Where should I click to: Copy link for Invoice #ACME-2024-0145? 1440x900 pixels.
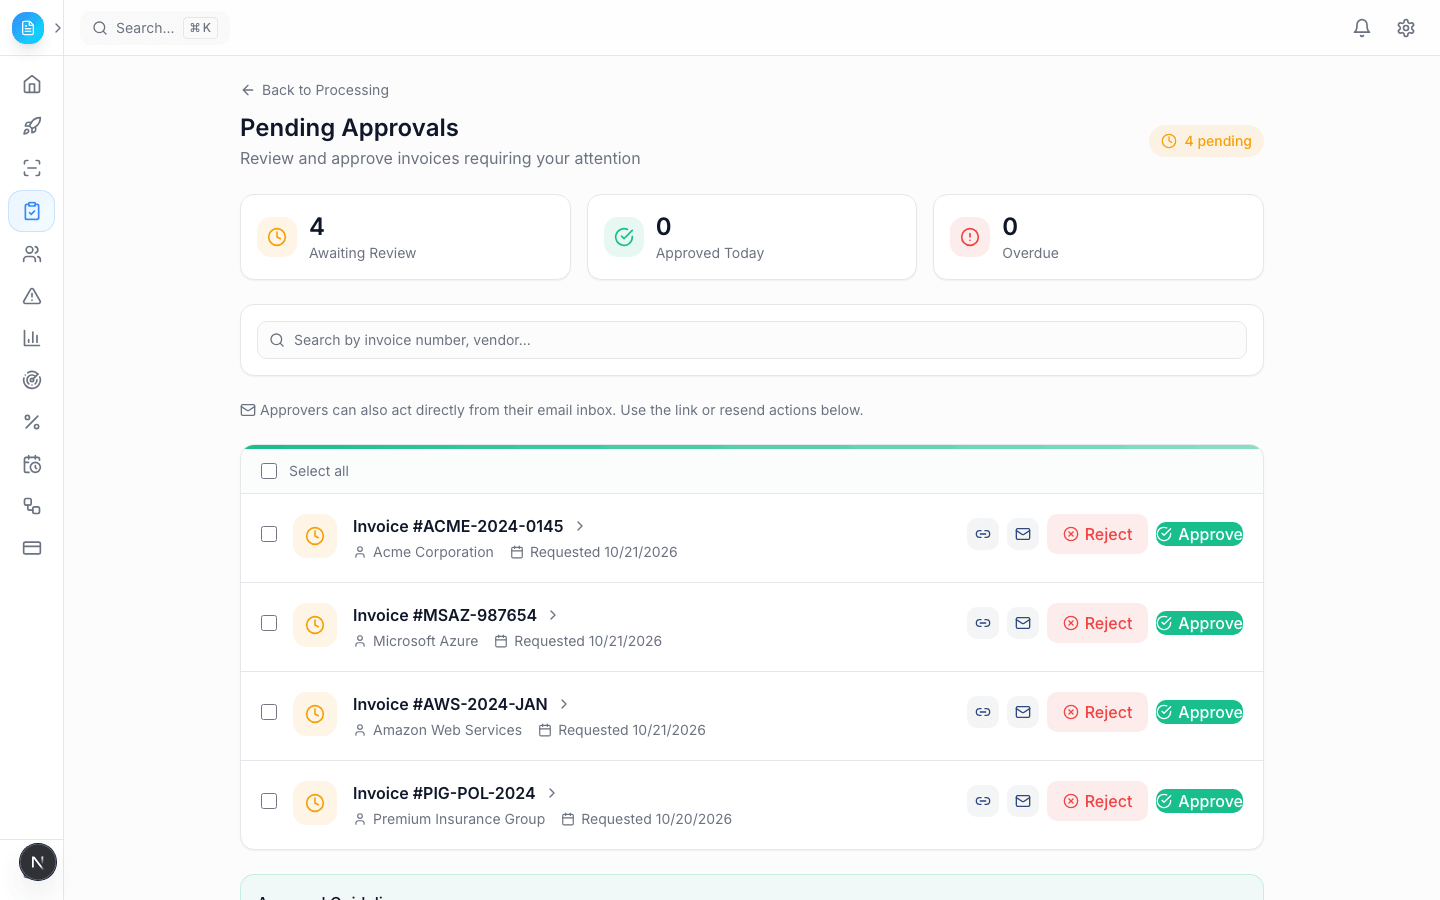(983, 534)
